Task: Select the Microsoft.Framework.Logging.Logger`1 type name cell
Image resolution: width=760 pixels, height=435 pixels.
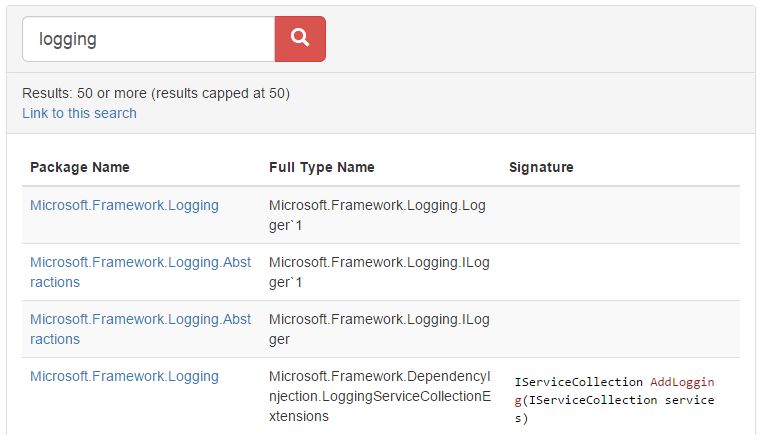Action: (377, 215)
